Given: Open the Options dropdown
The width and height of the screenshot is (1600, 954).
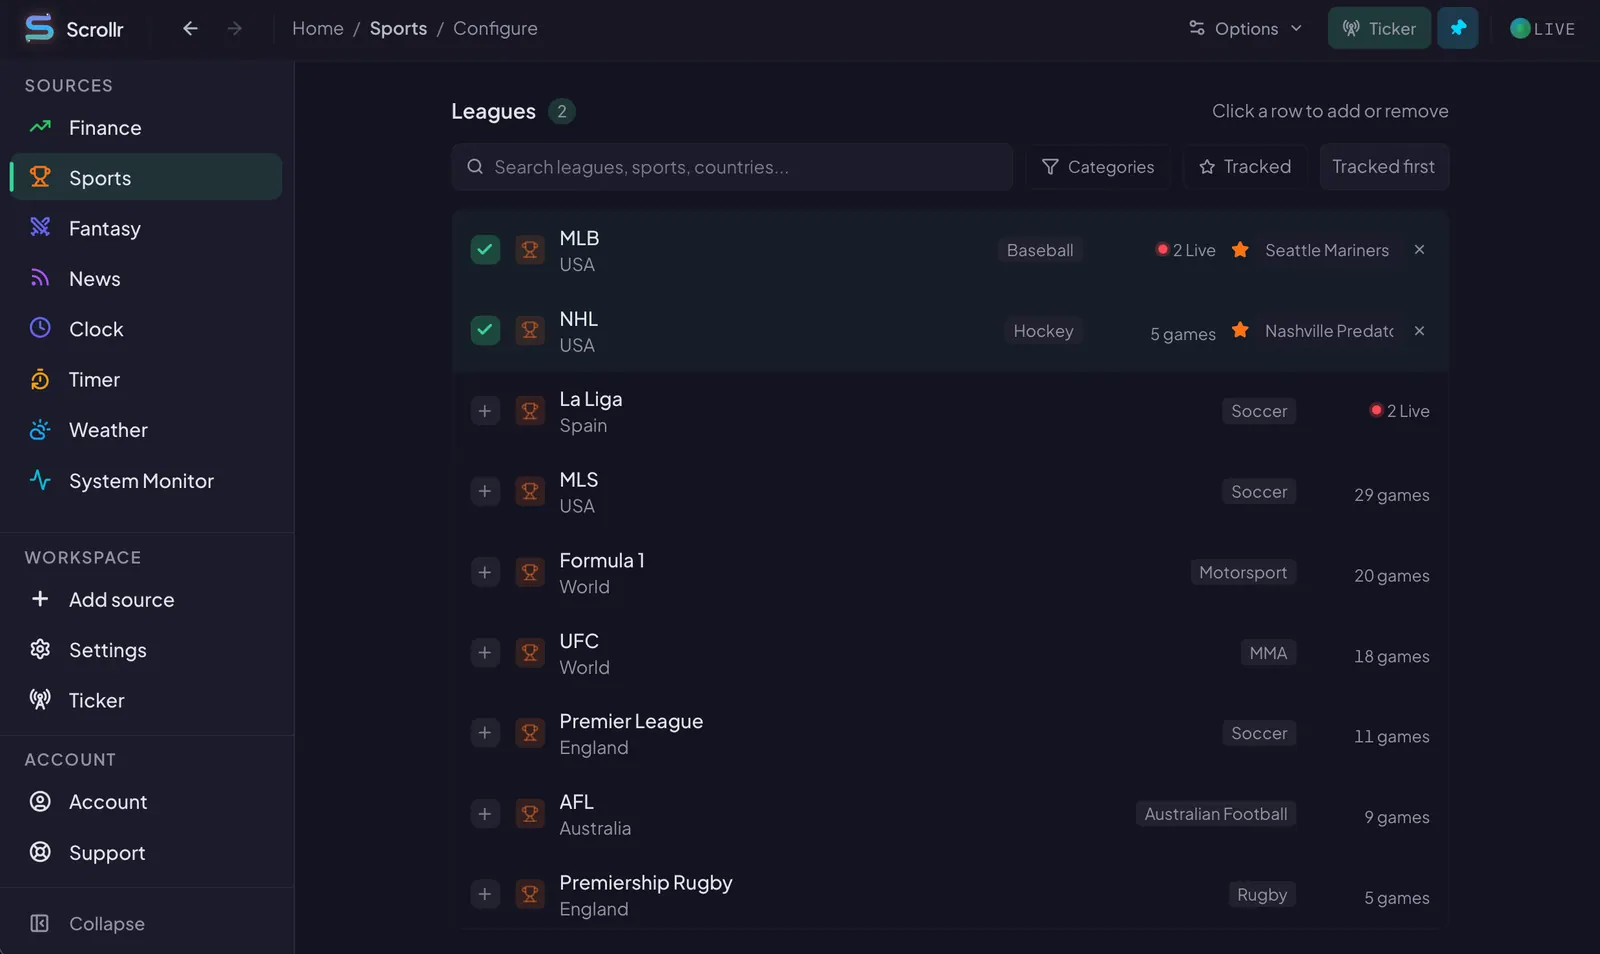Looking at the screenshot, I should click(x=1245, y=28).
